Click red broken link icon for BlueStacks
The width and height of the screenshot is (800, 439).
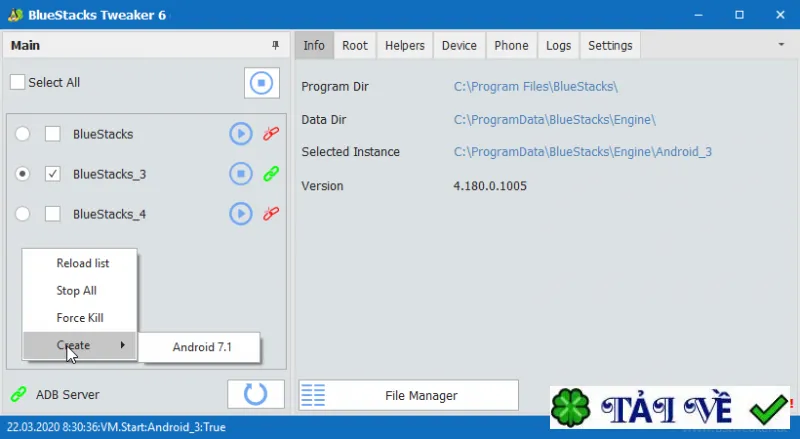(x=271, y=134)
